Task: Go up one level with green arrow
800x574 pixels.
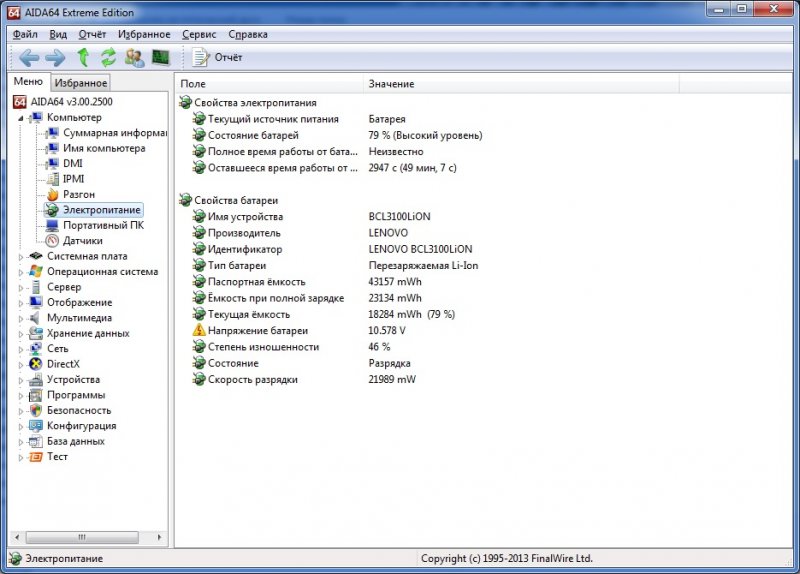Action: tap(83, 57)
